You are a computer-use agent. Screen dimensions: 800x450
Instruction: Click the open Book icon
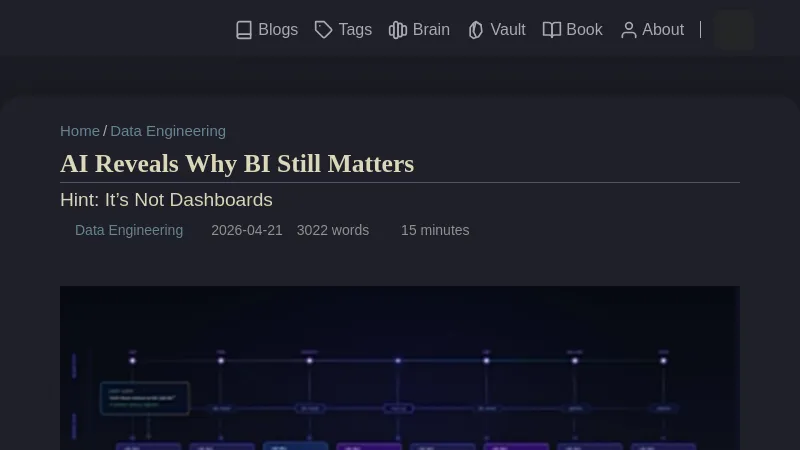[x=552, y=30]
